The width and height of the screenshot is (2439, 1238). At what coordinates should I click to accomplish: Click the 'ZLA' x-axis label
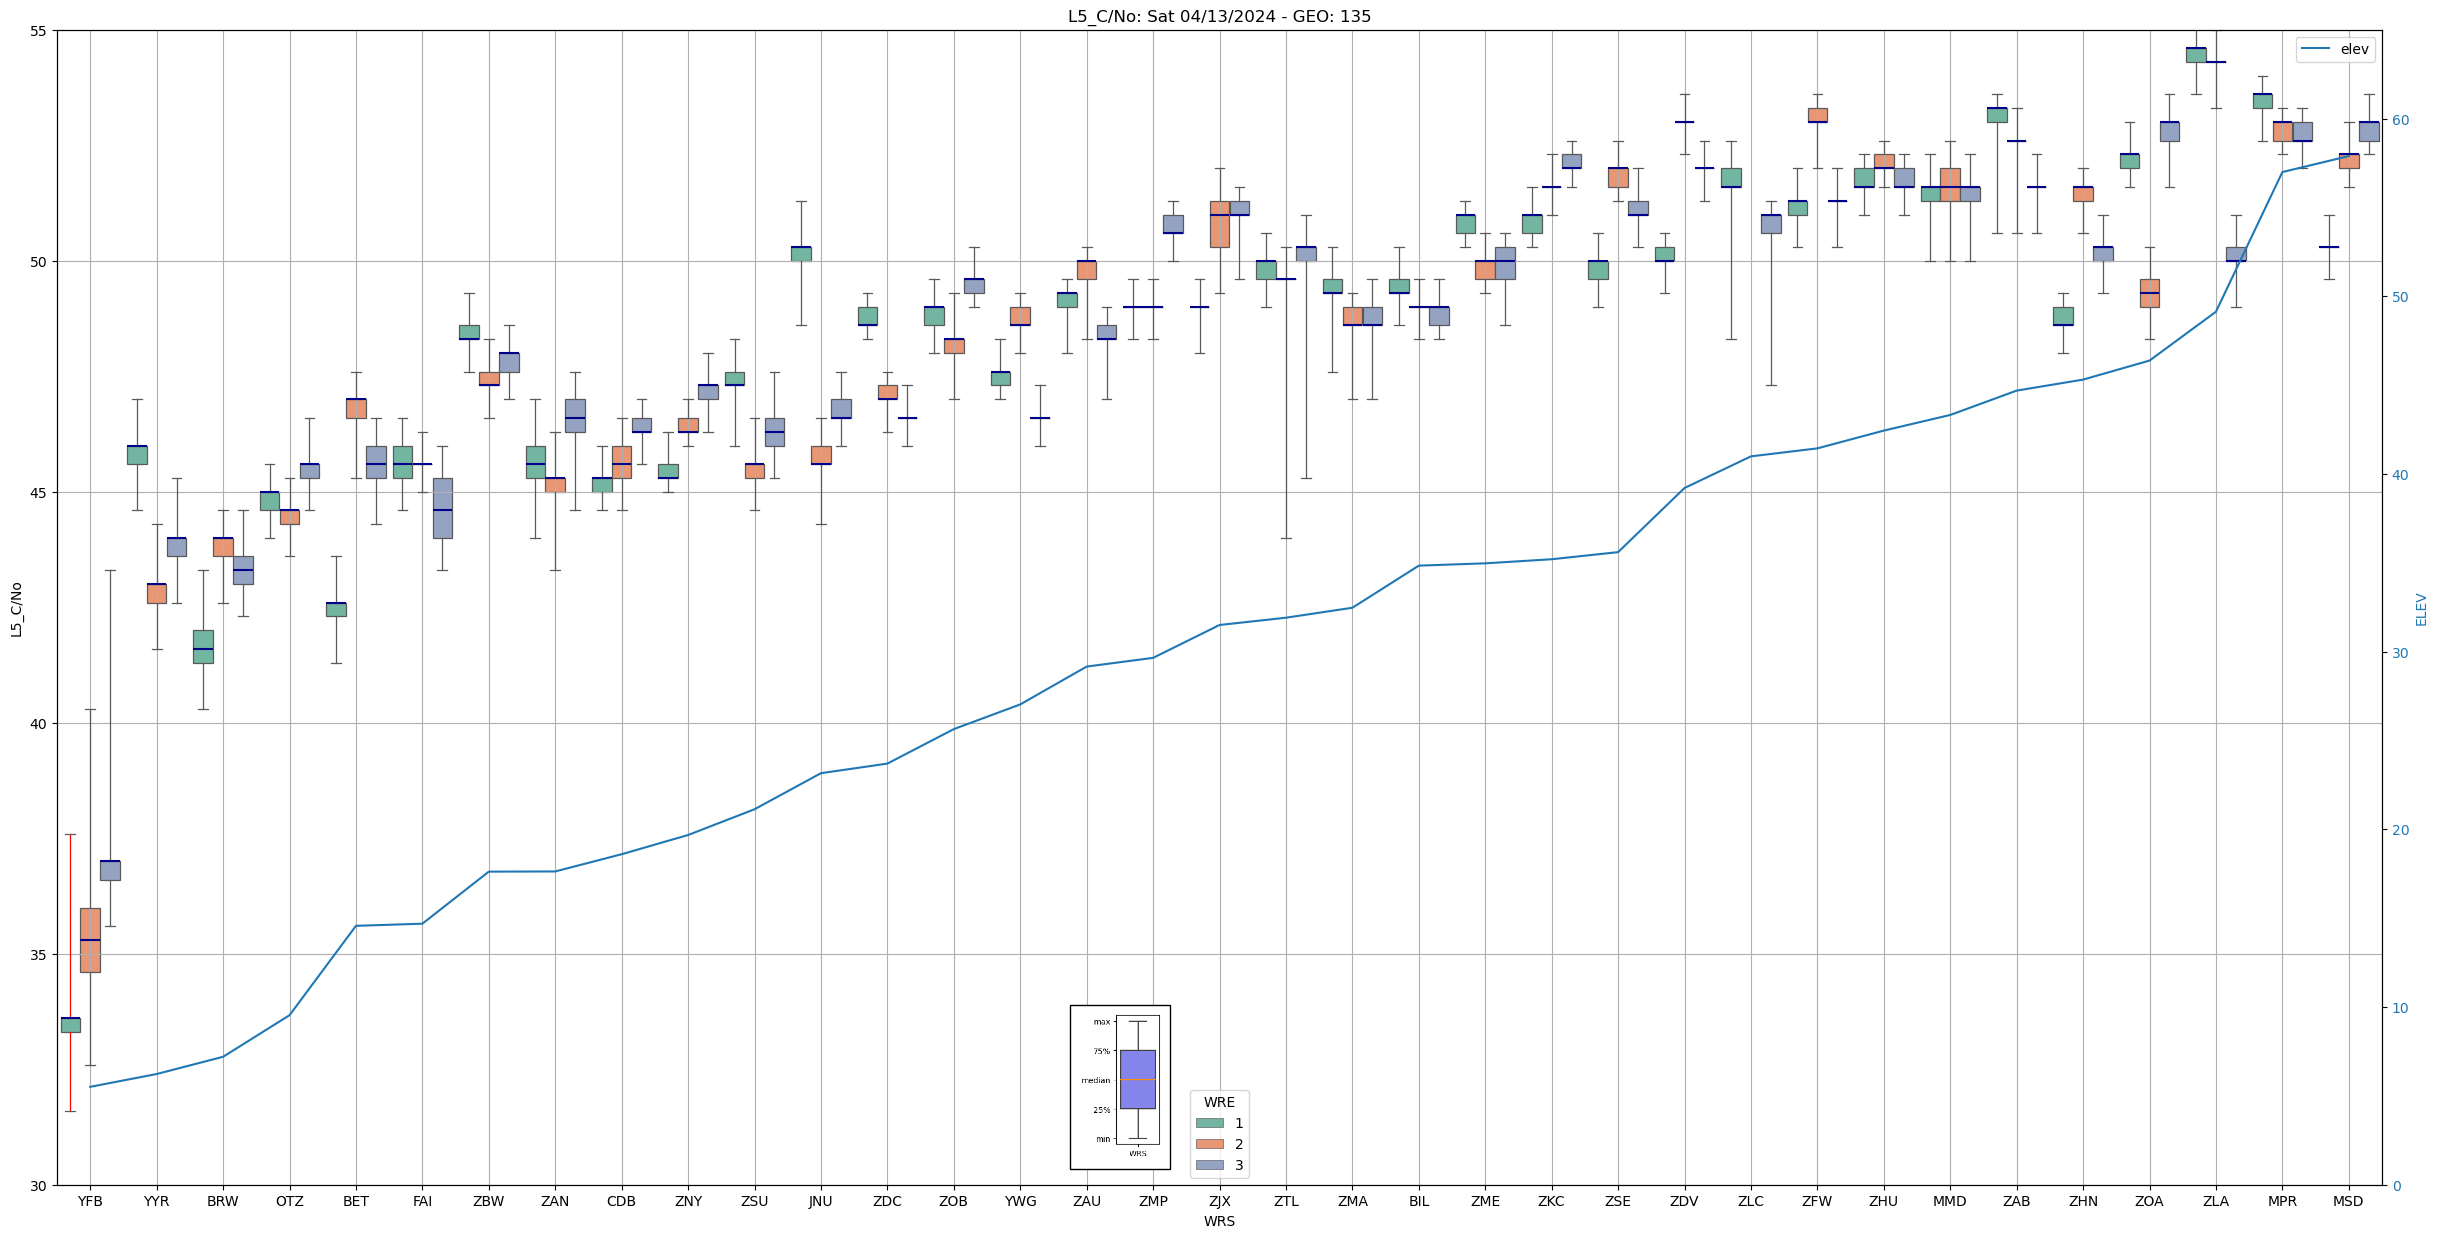2216,1202
